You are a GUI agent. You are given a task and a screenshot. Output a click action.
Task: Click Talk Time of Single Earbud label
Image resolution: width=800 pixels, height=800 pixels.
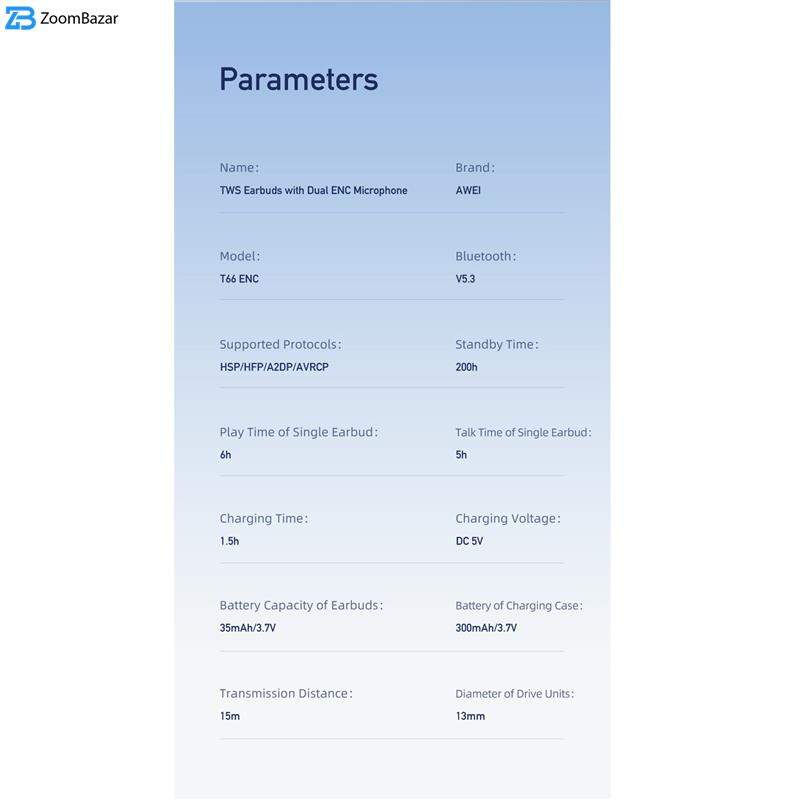point(523,432)
